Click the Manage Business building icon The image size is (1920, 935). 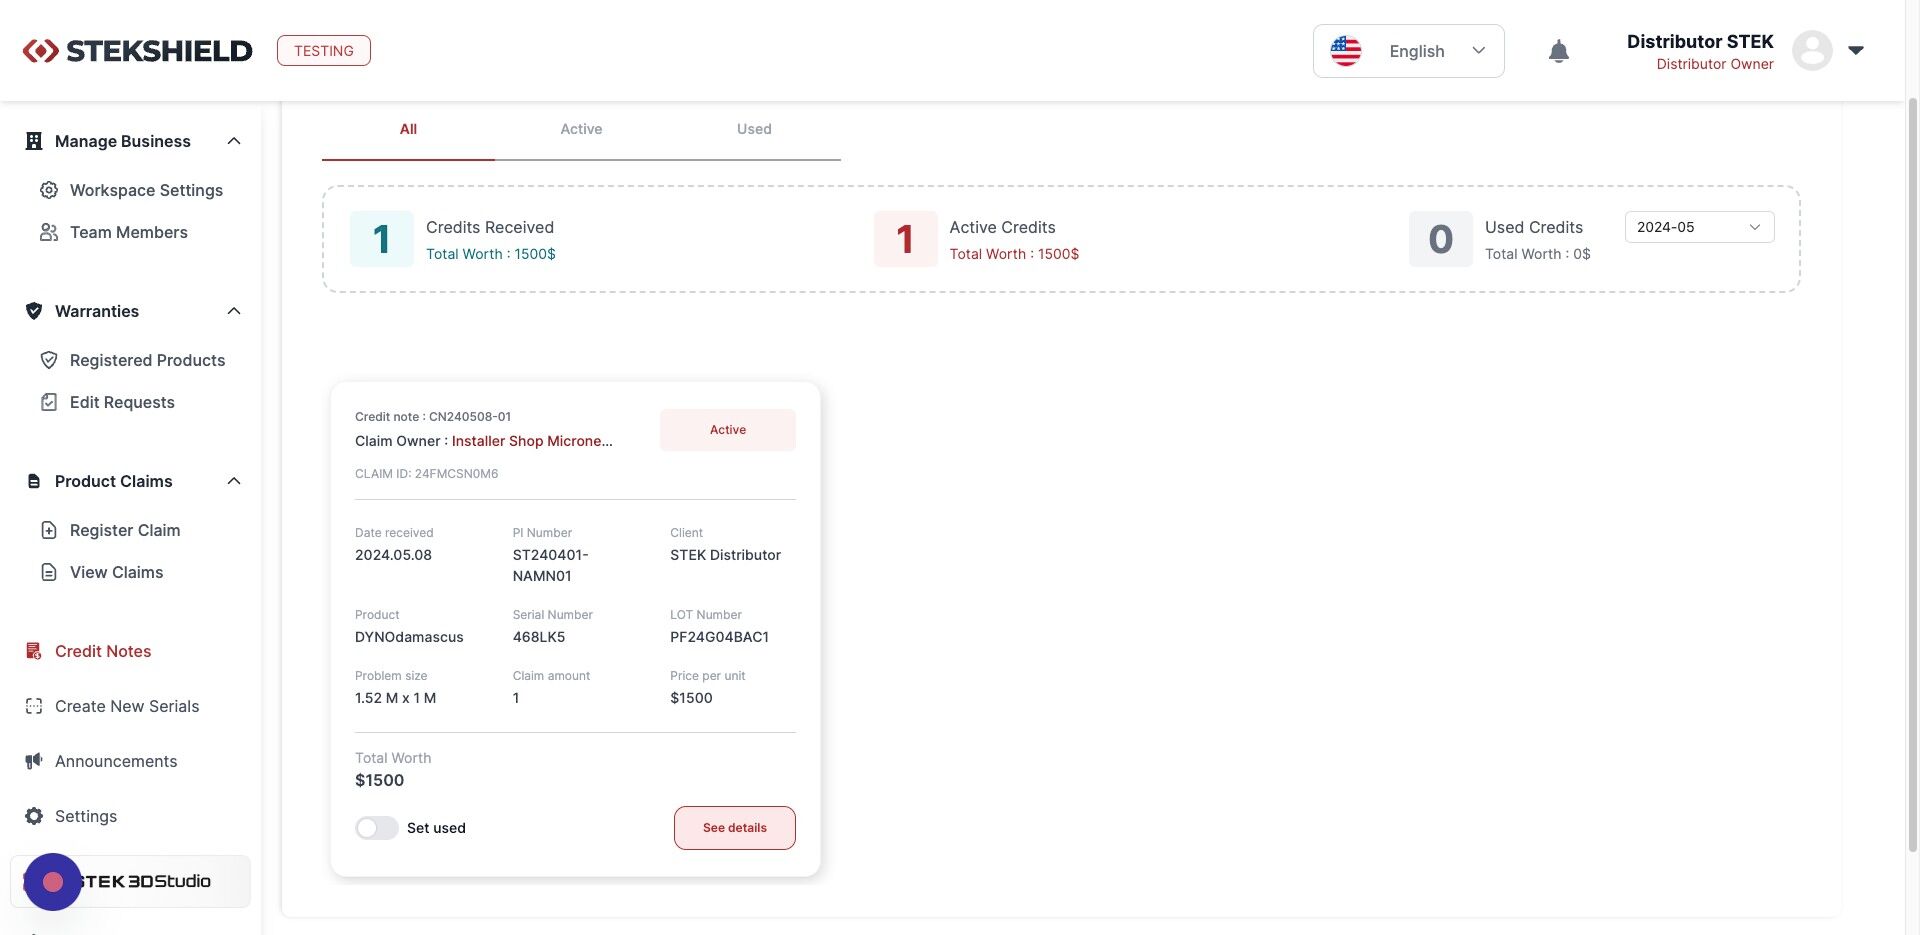[34, 141]
